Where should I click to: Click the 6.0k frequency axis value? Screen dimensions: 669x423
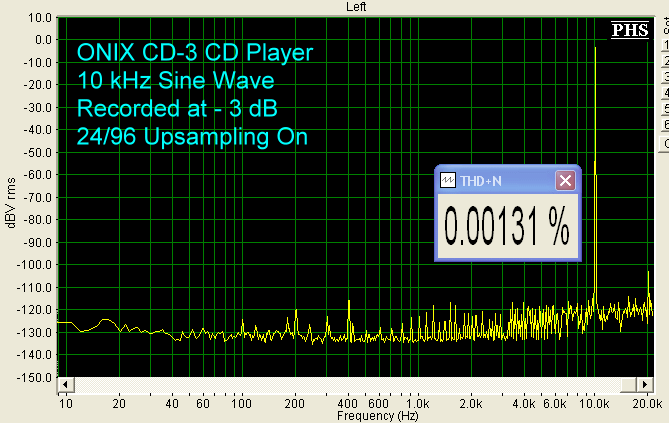[555, 403]
